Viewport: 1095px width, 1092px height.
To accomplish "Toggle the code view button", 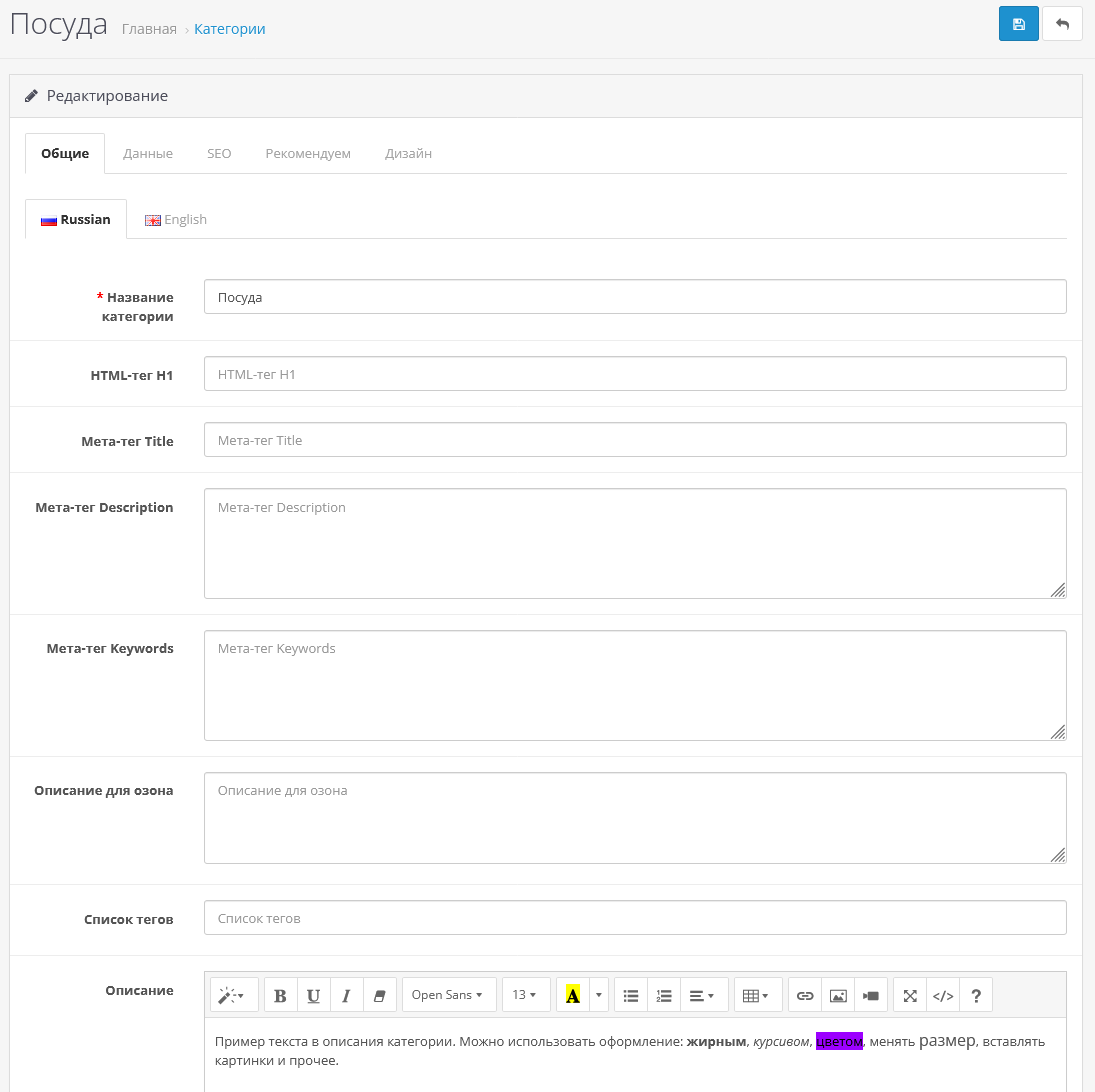I will (x=942, y=995).
